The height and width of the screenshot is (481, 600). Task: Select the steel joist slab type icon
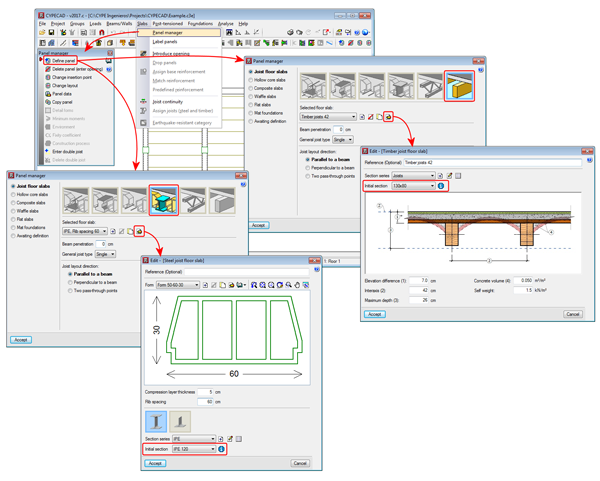163,200
